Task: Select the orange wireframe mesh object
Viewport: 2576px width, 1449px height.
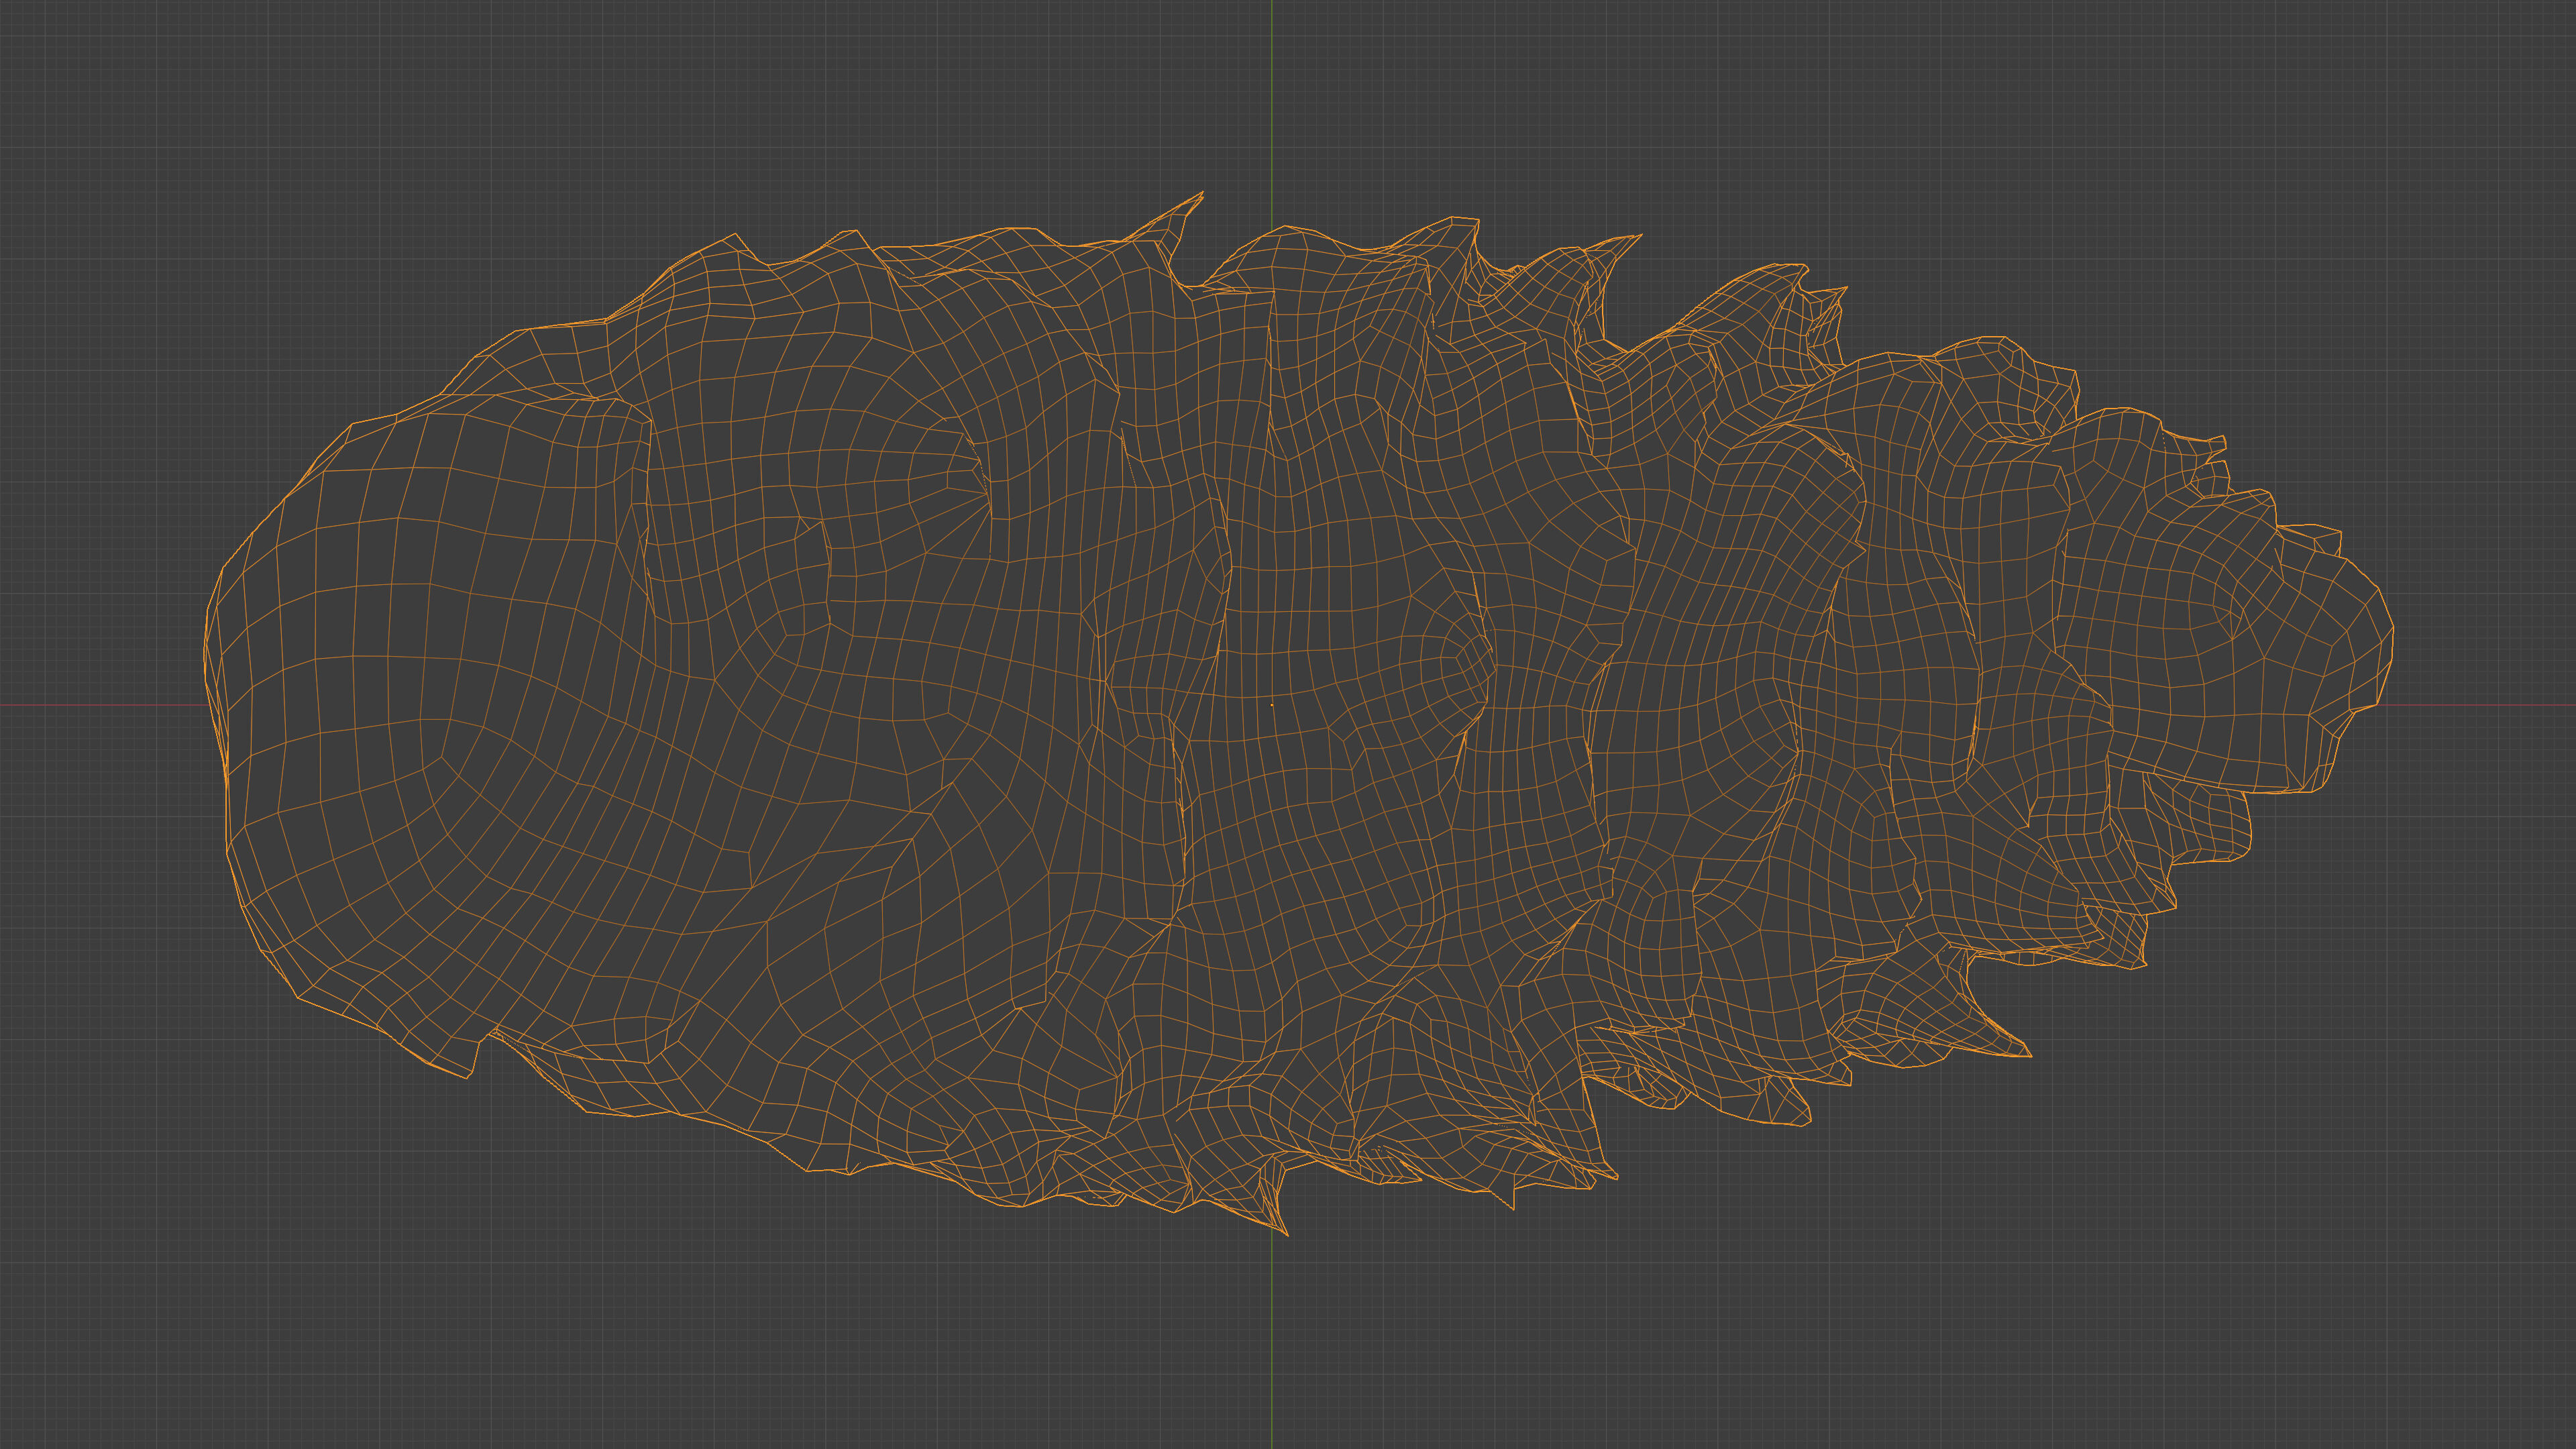Action: pyautogui.click(x=1298, y=713)
